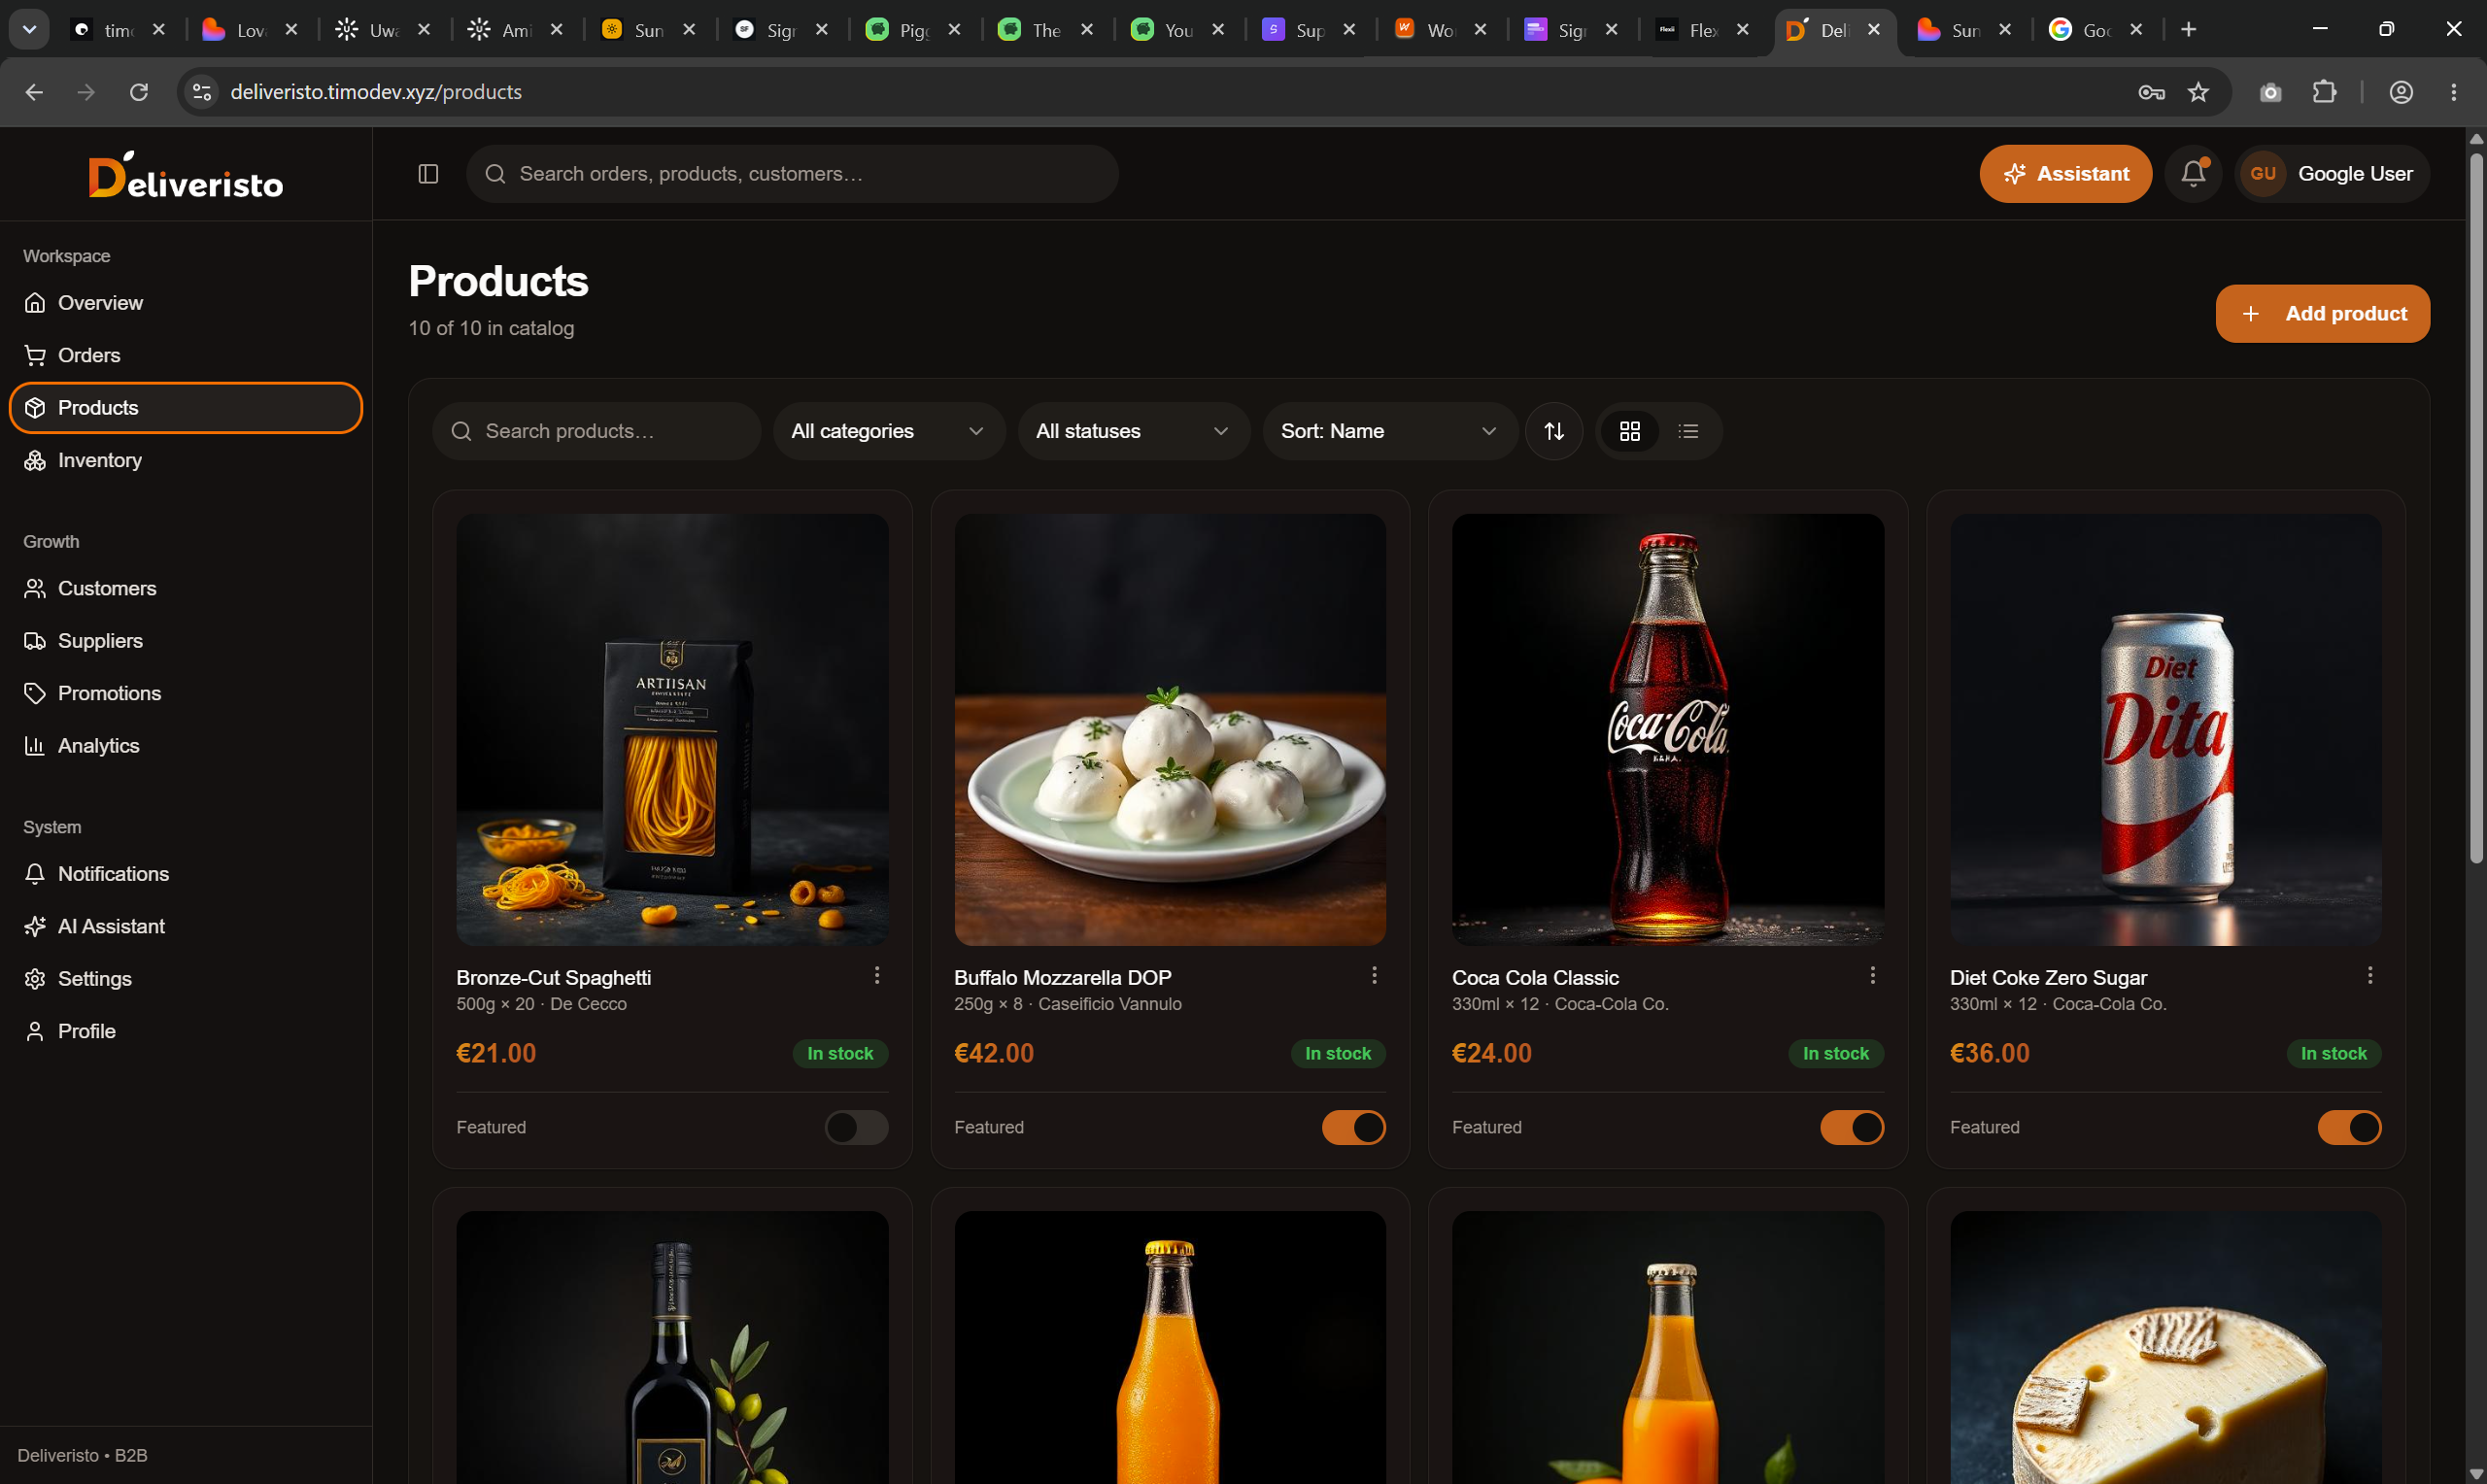Open tab search dropdown arrow

29,30
